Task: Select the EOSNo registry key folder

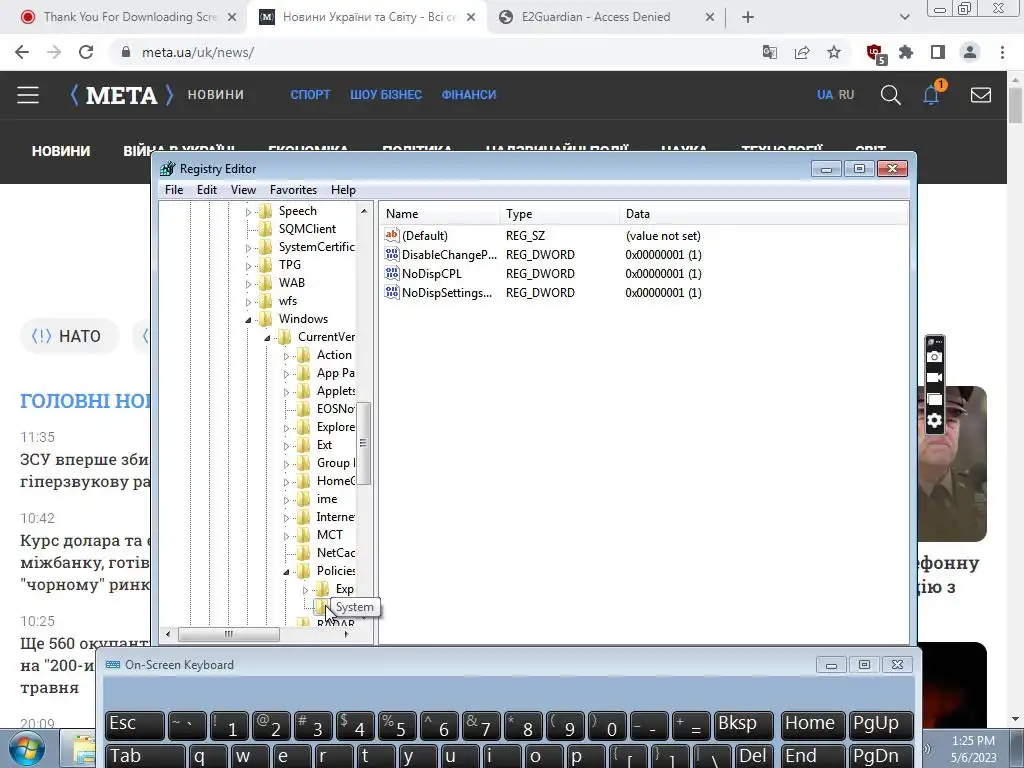Action: (x=335, y=409)
